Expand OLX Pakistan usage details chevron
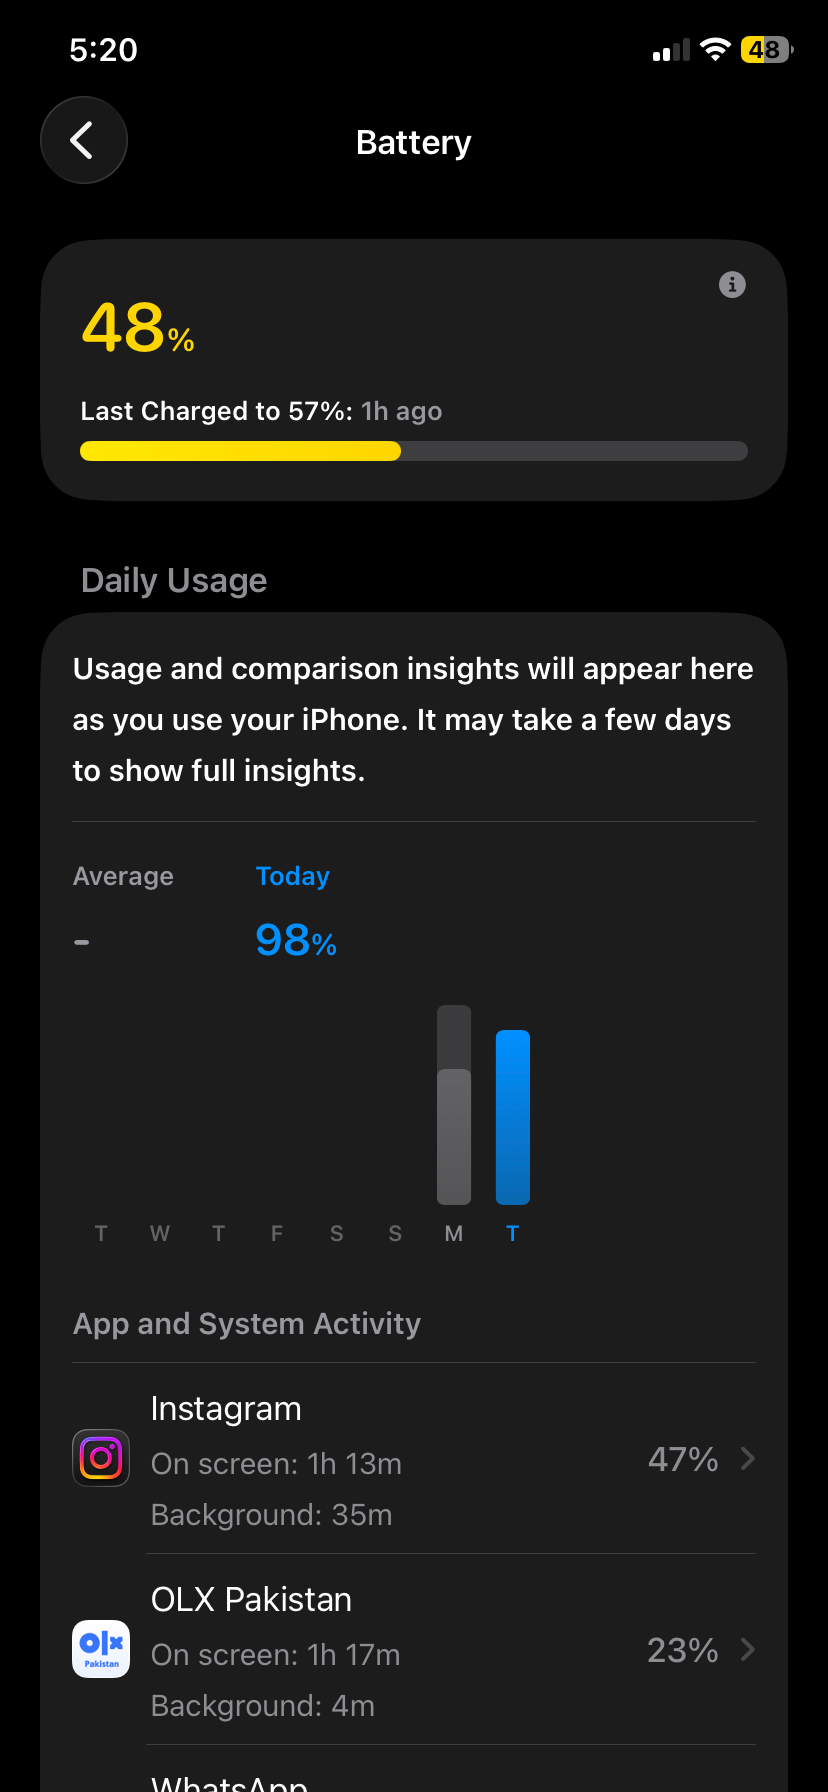 point(747,1649)
